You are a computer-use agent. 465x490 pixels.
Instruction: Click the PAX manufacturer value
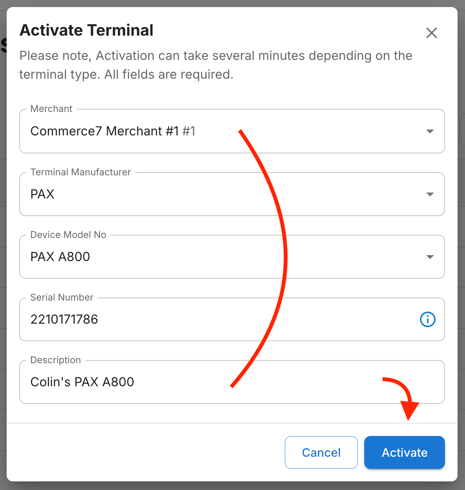point(42,194)
